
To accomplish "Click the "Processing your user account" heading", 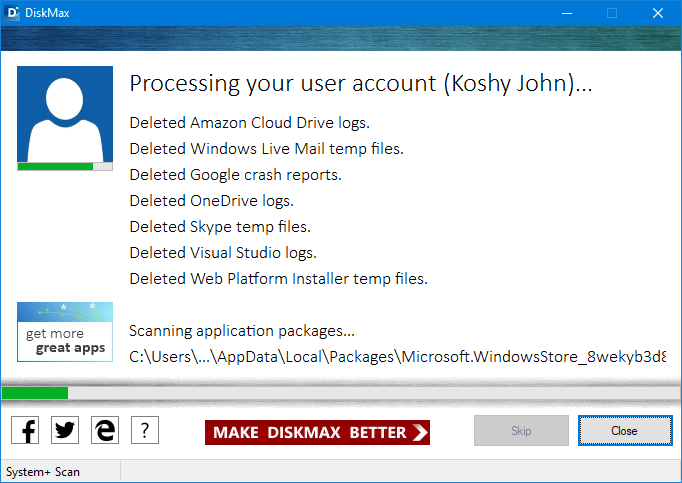I will [x=361, y=83].
